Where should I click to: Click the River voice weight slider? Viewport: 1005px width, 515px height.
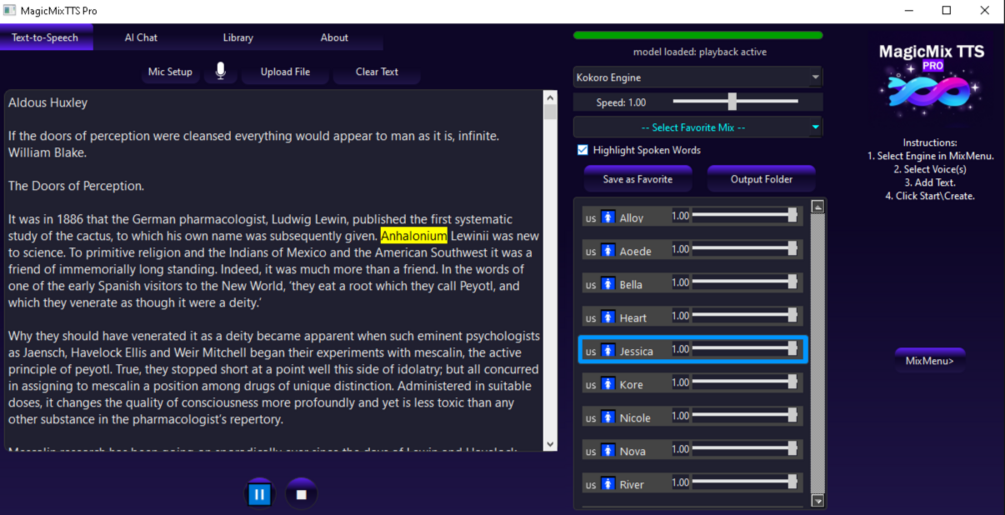point(745,482)
